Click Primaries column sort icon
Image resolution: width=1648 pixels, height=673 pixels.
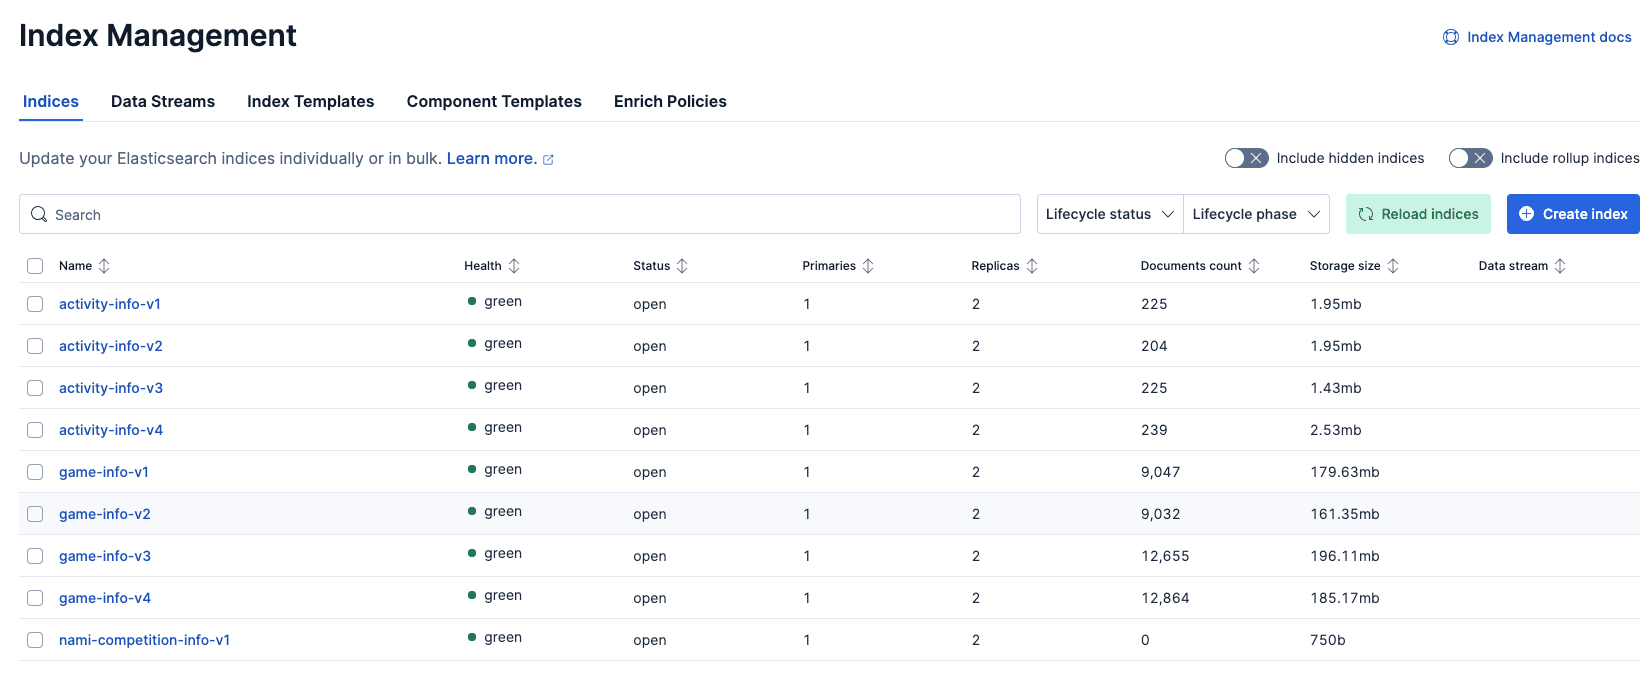(868, 266)
